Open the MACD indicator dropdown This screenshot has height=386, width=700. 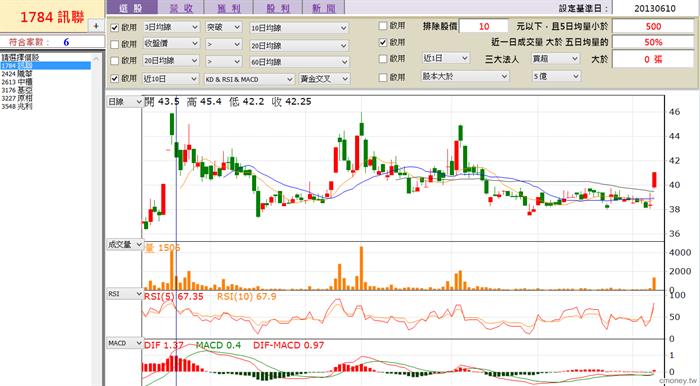point(125,343)
